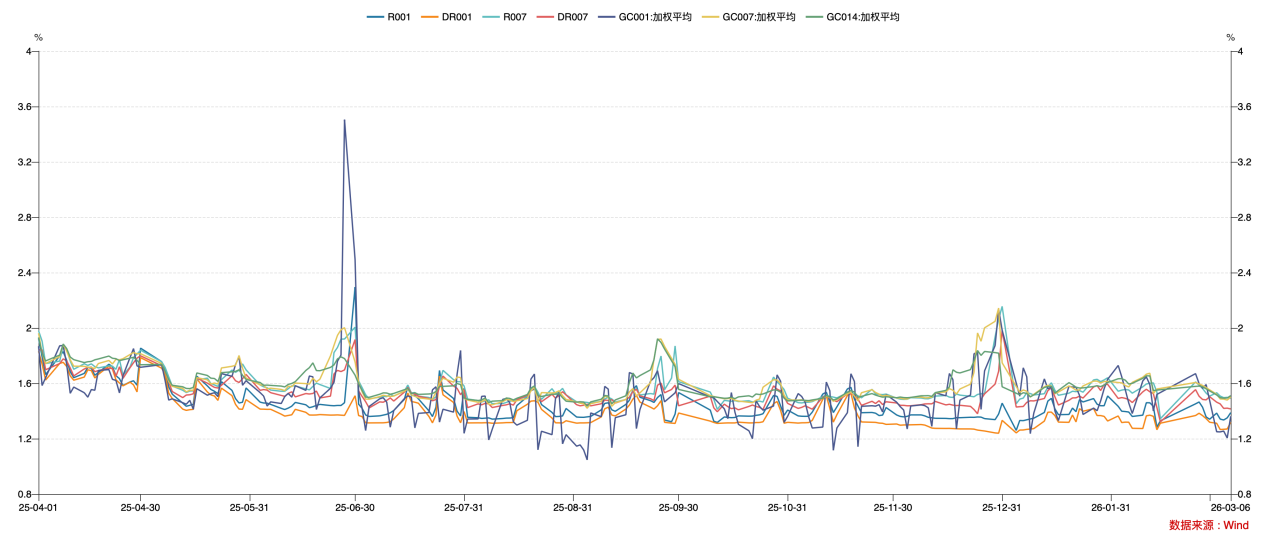Click the blue line marker beside R001
1269x541 pixels.
coord(376,17)
